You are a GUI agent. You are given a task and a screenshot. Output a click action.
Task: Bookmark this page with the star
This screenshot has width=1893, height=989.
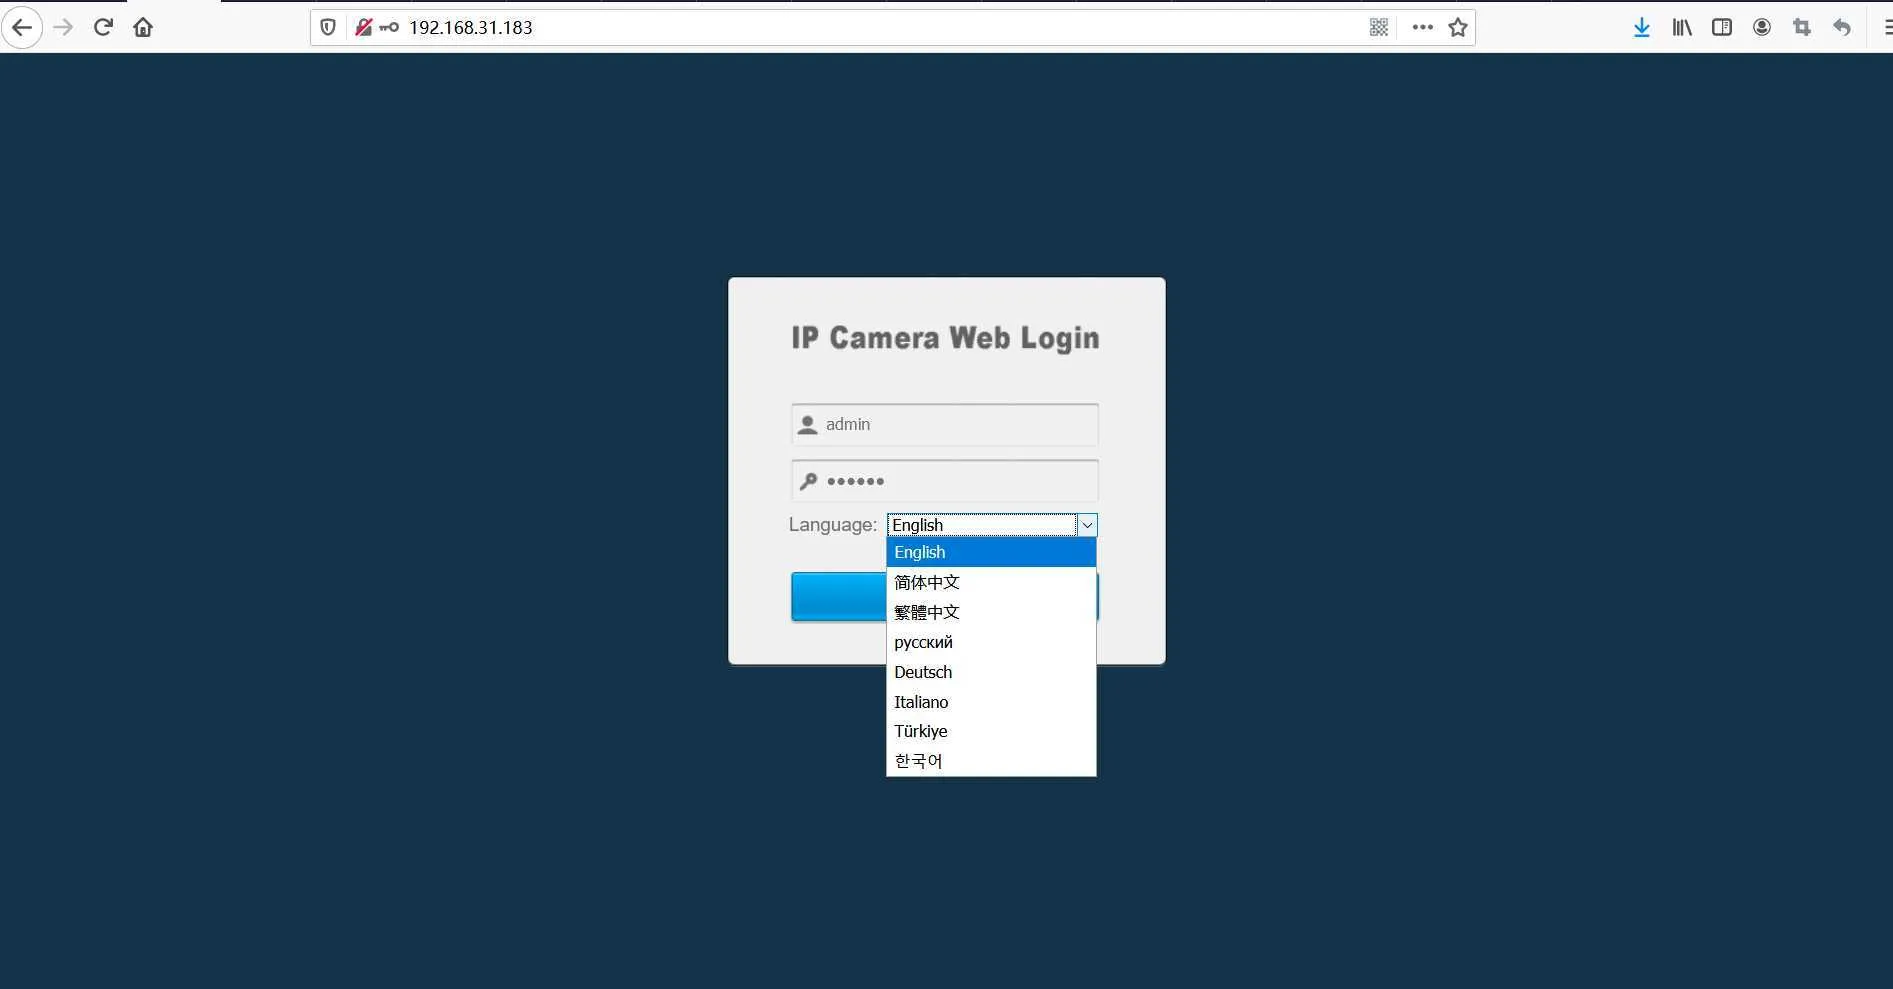[x=1458, y=27]
